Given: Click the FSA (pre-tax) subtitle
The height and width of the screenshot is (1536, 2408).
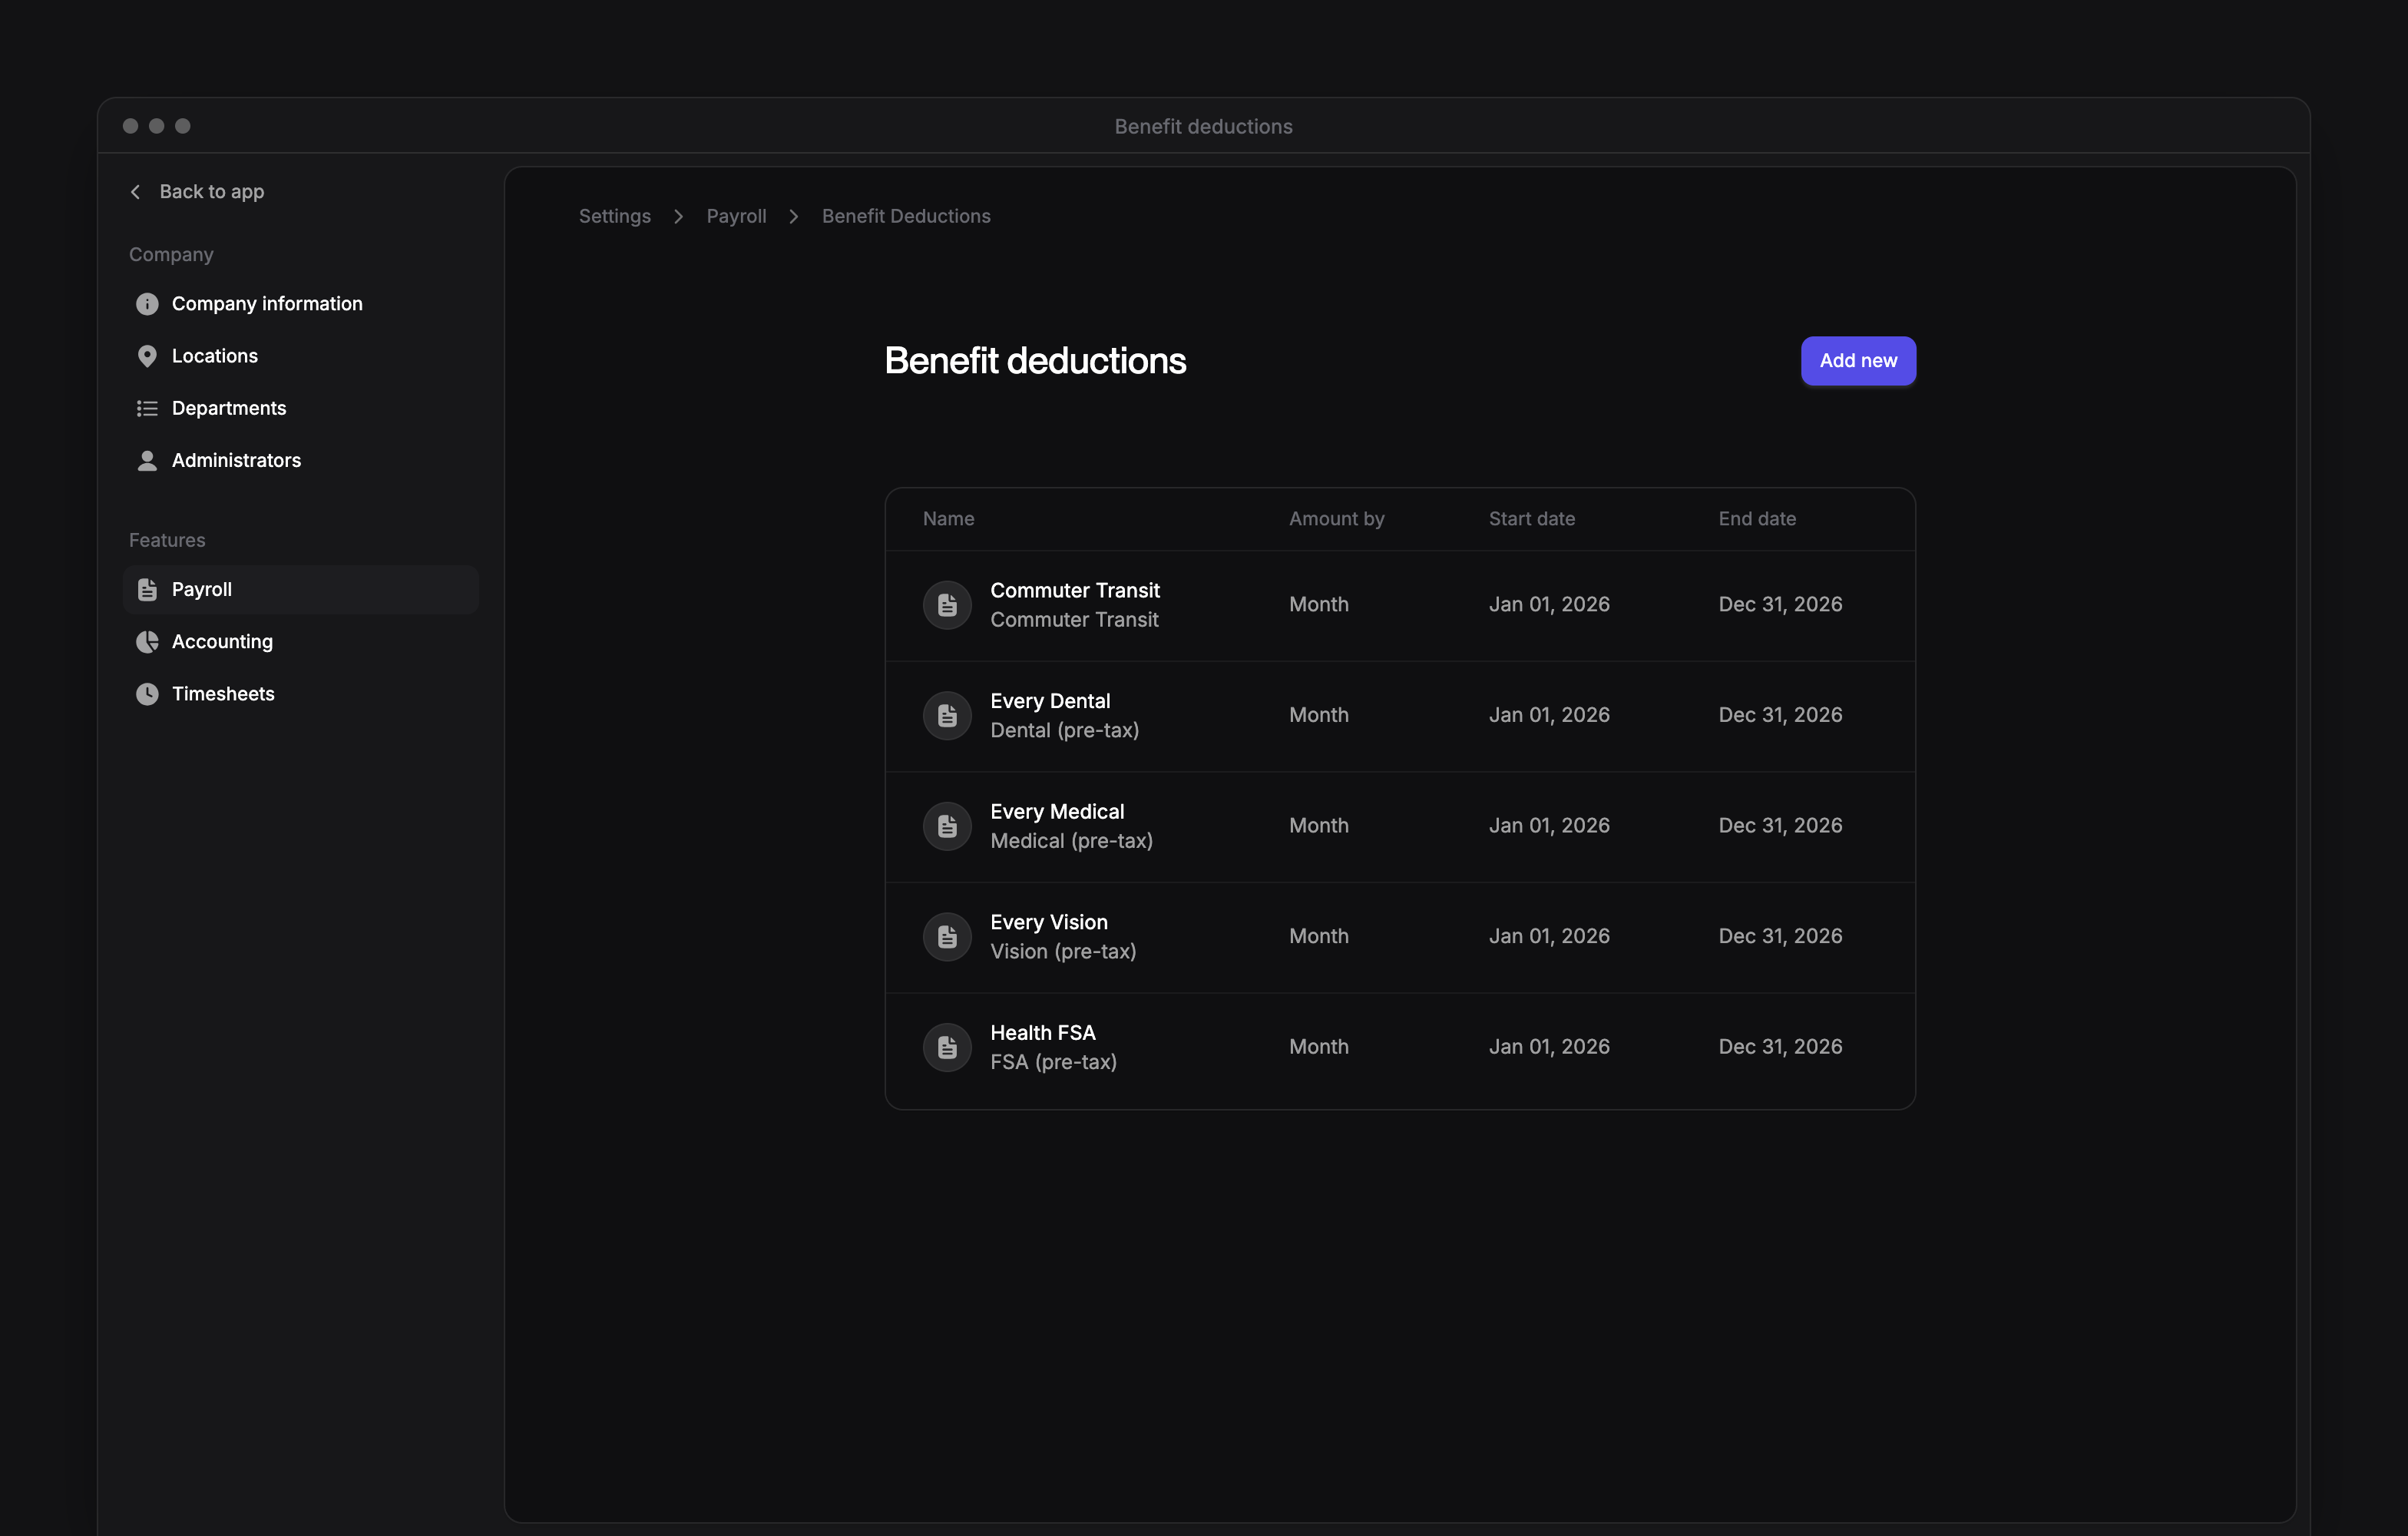Looking at the screenshot, I should [x=1053, y=1062].
